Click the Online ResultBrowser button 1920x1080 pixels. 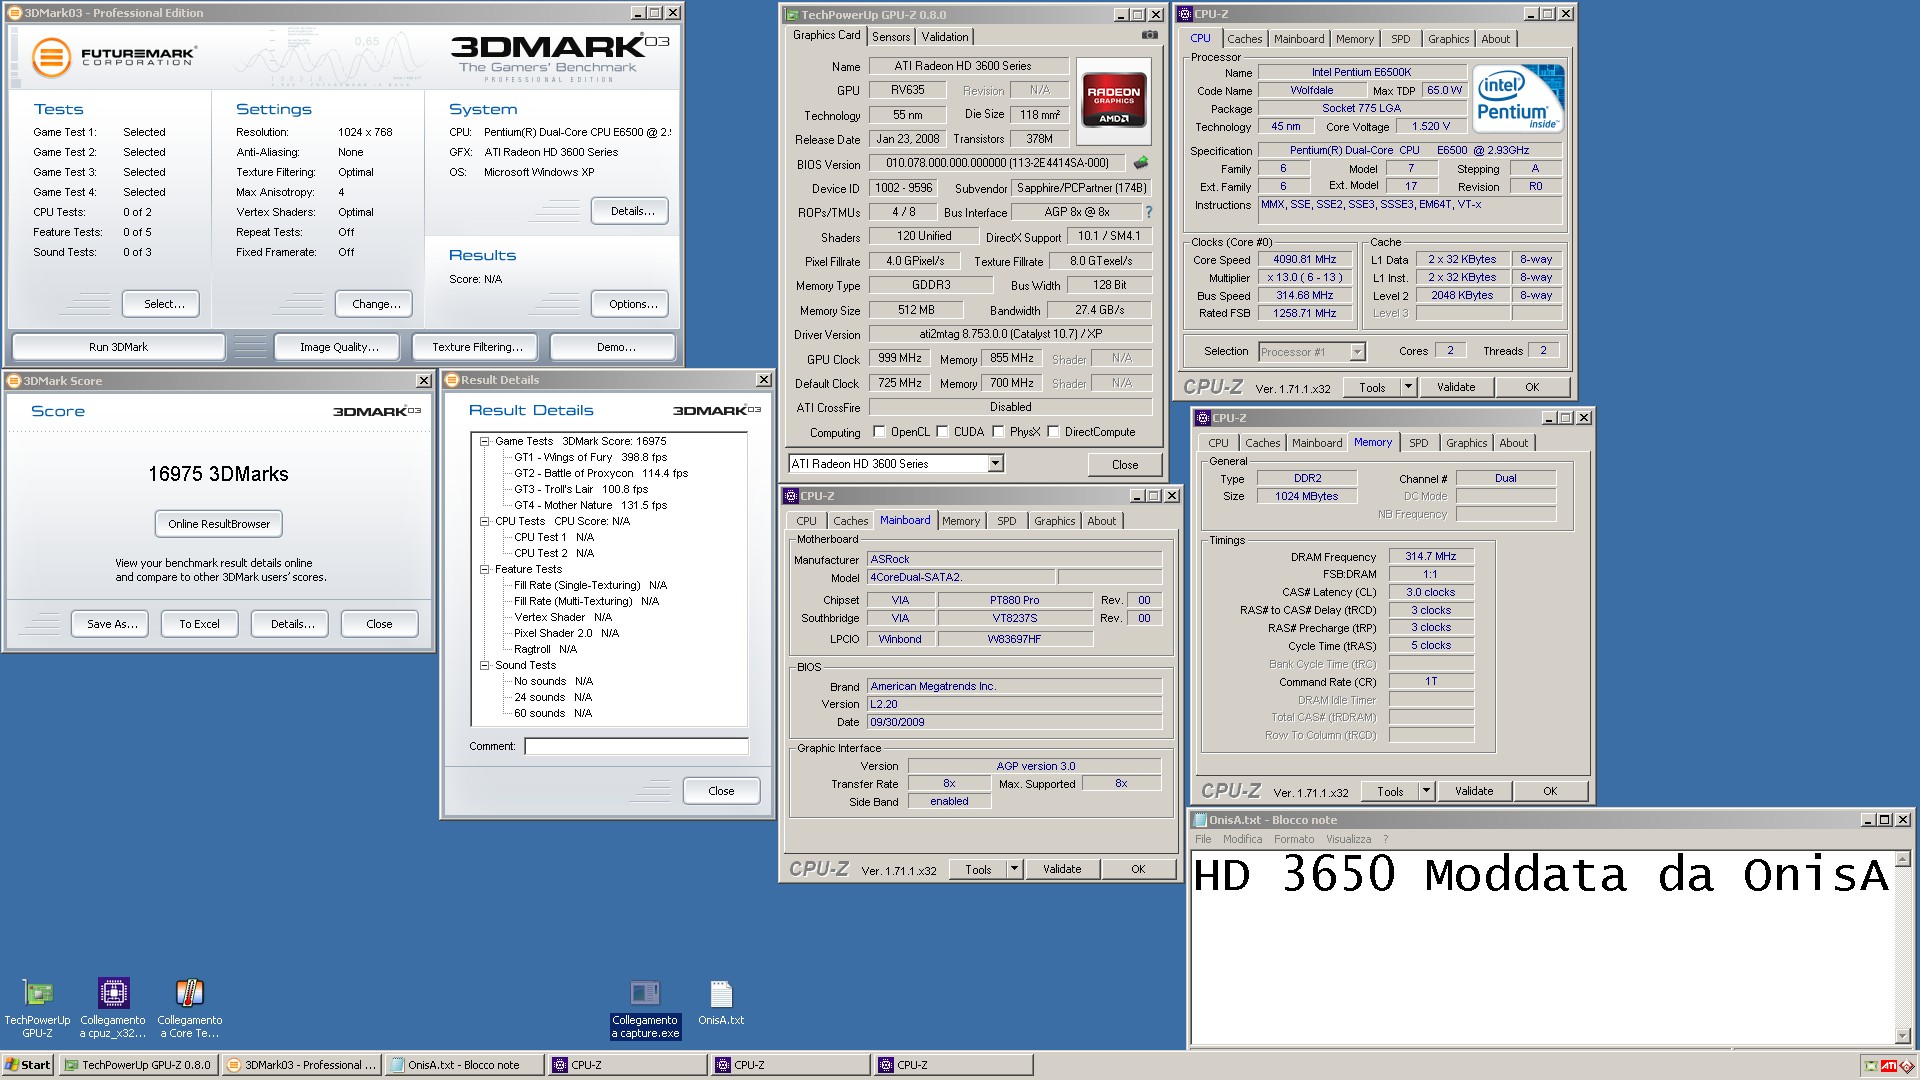219,524
